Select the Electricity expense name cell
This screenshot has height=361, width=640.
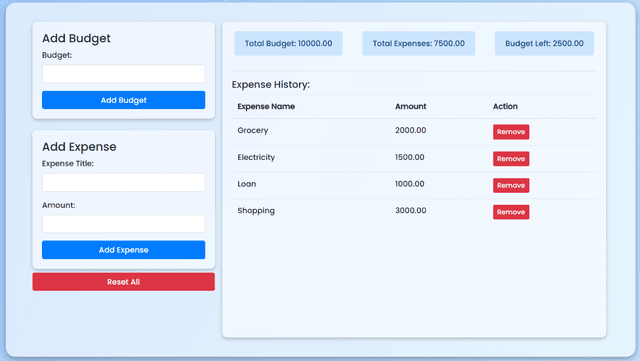pyautogui.click(x=256, y=157)
